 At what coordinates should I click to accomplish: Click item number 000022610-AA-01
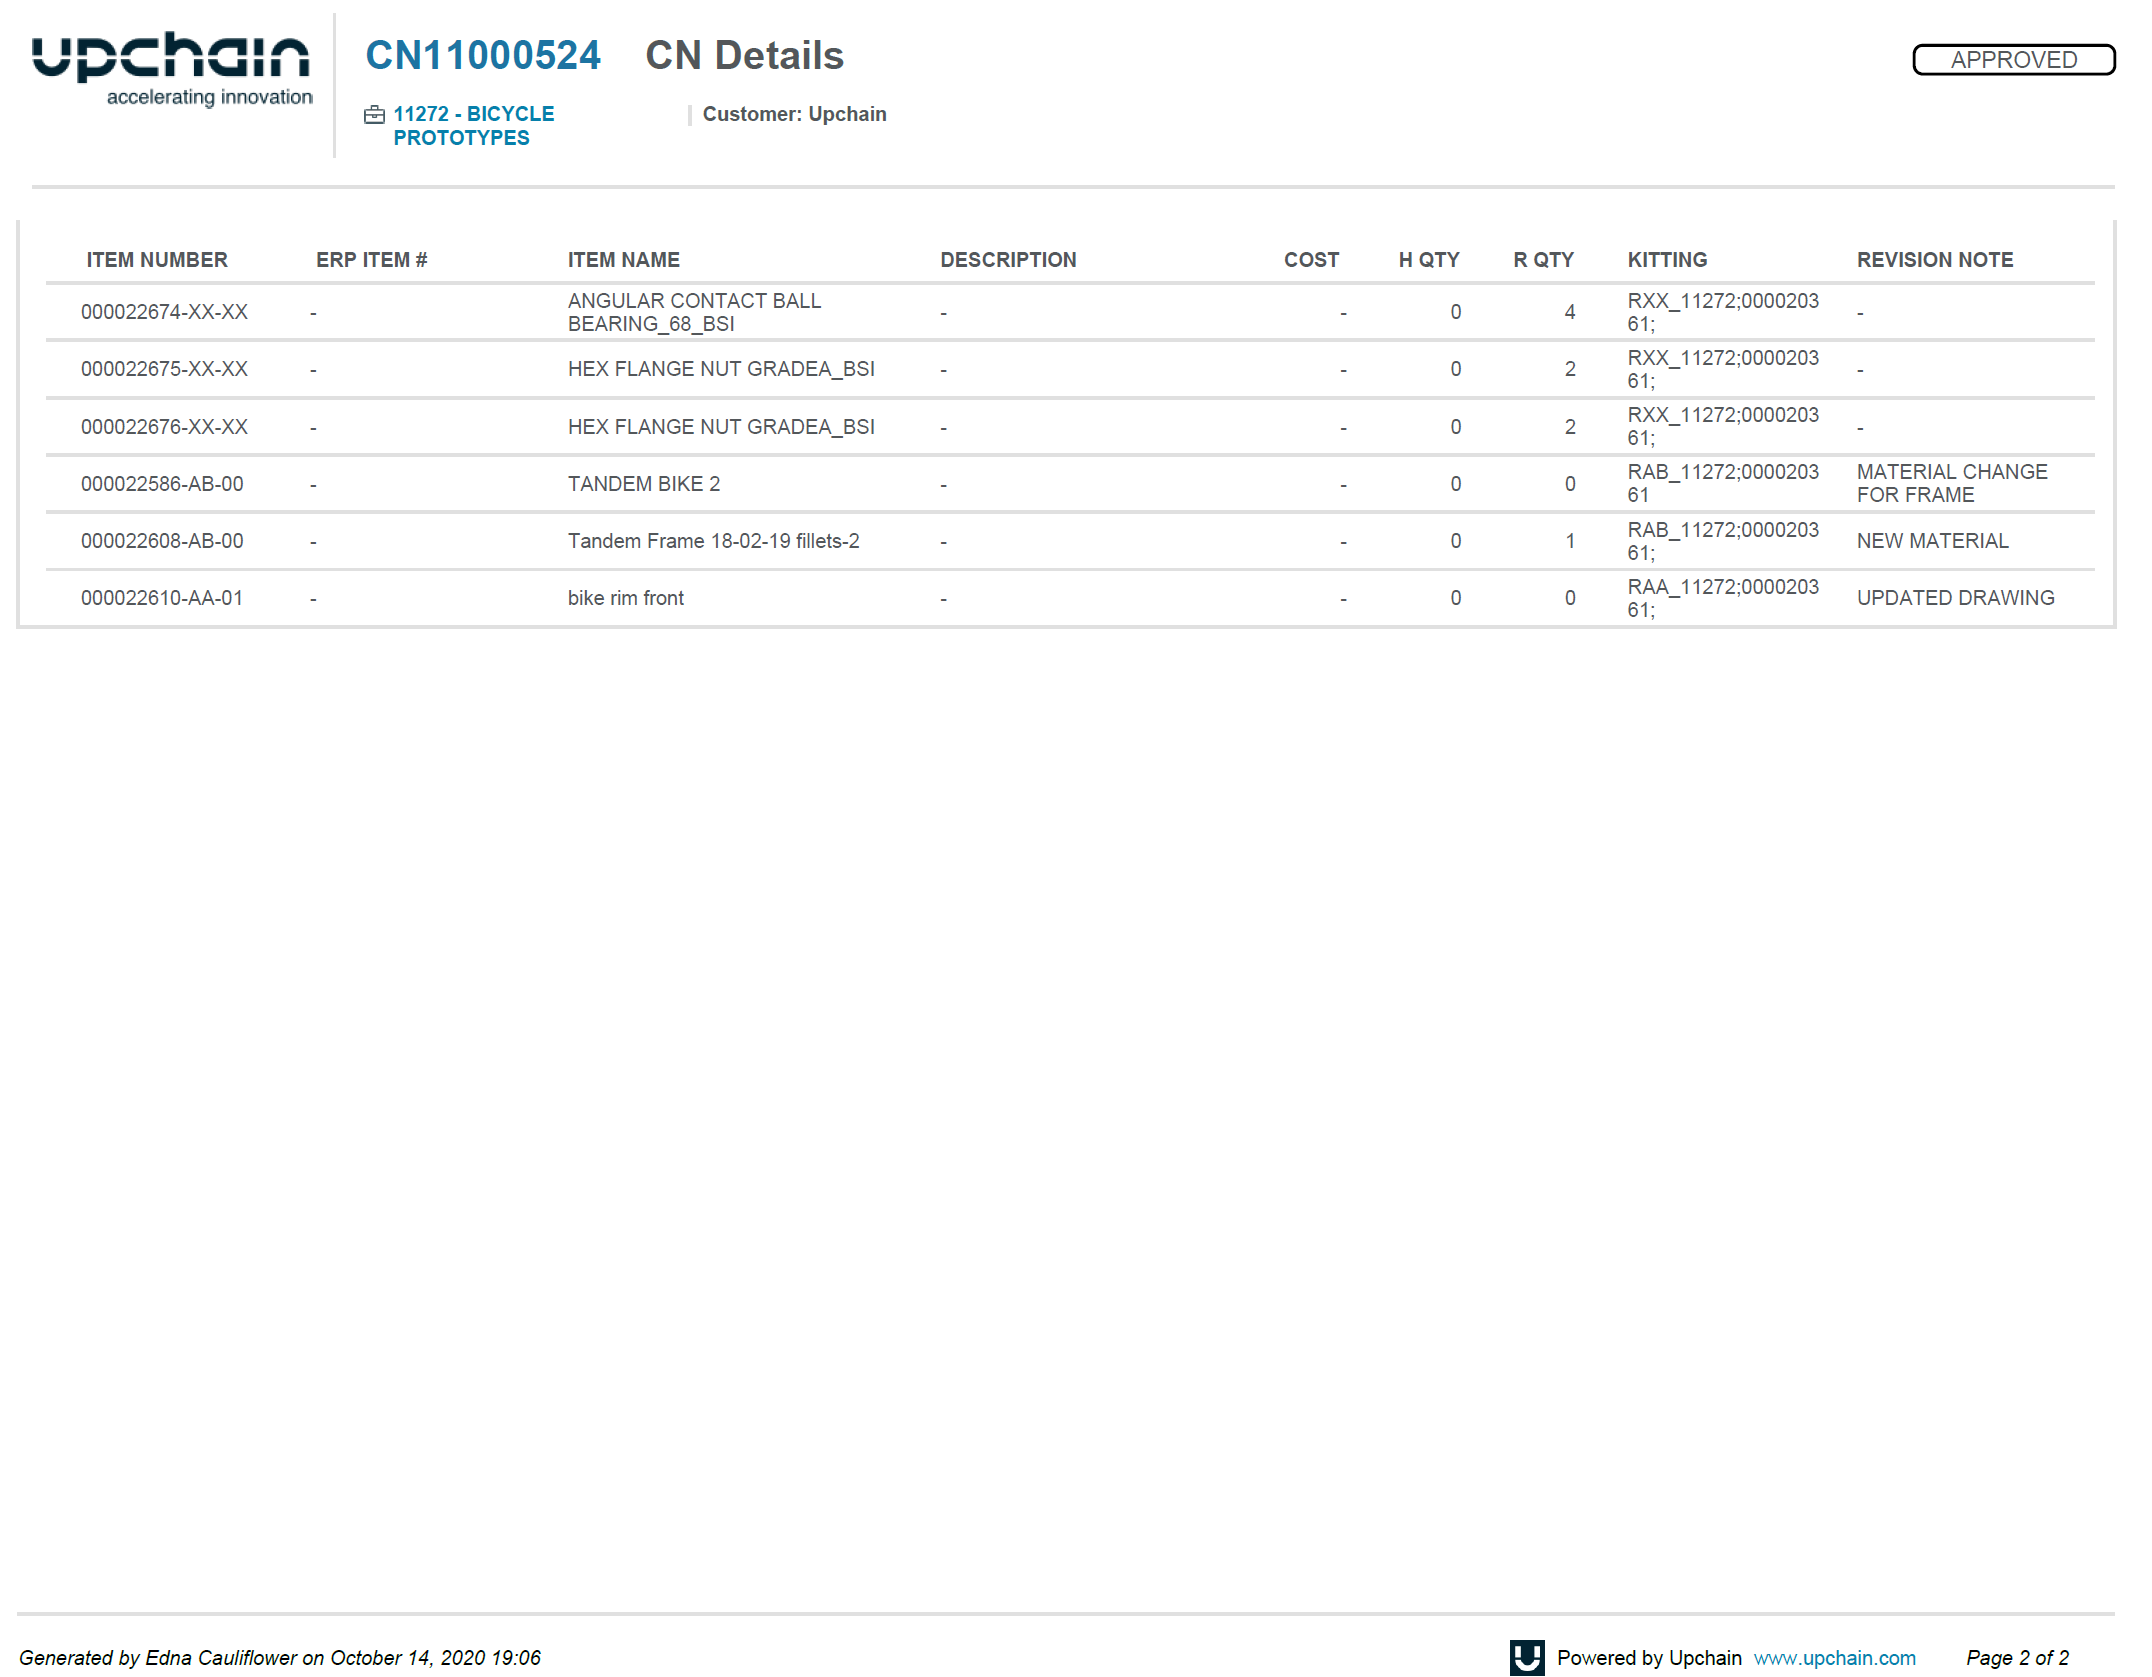coord(162,598)
